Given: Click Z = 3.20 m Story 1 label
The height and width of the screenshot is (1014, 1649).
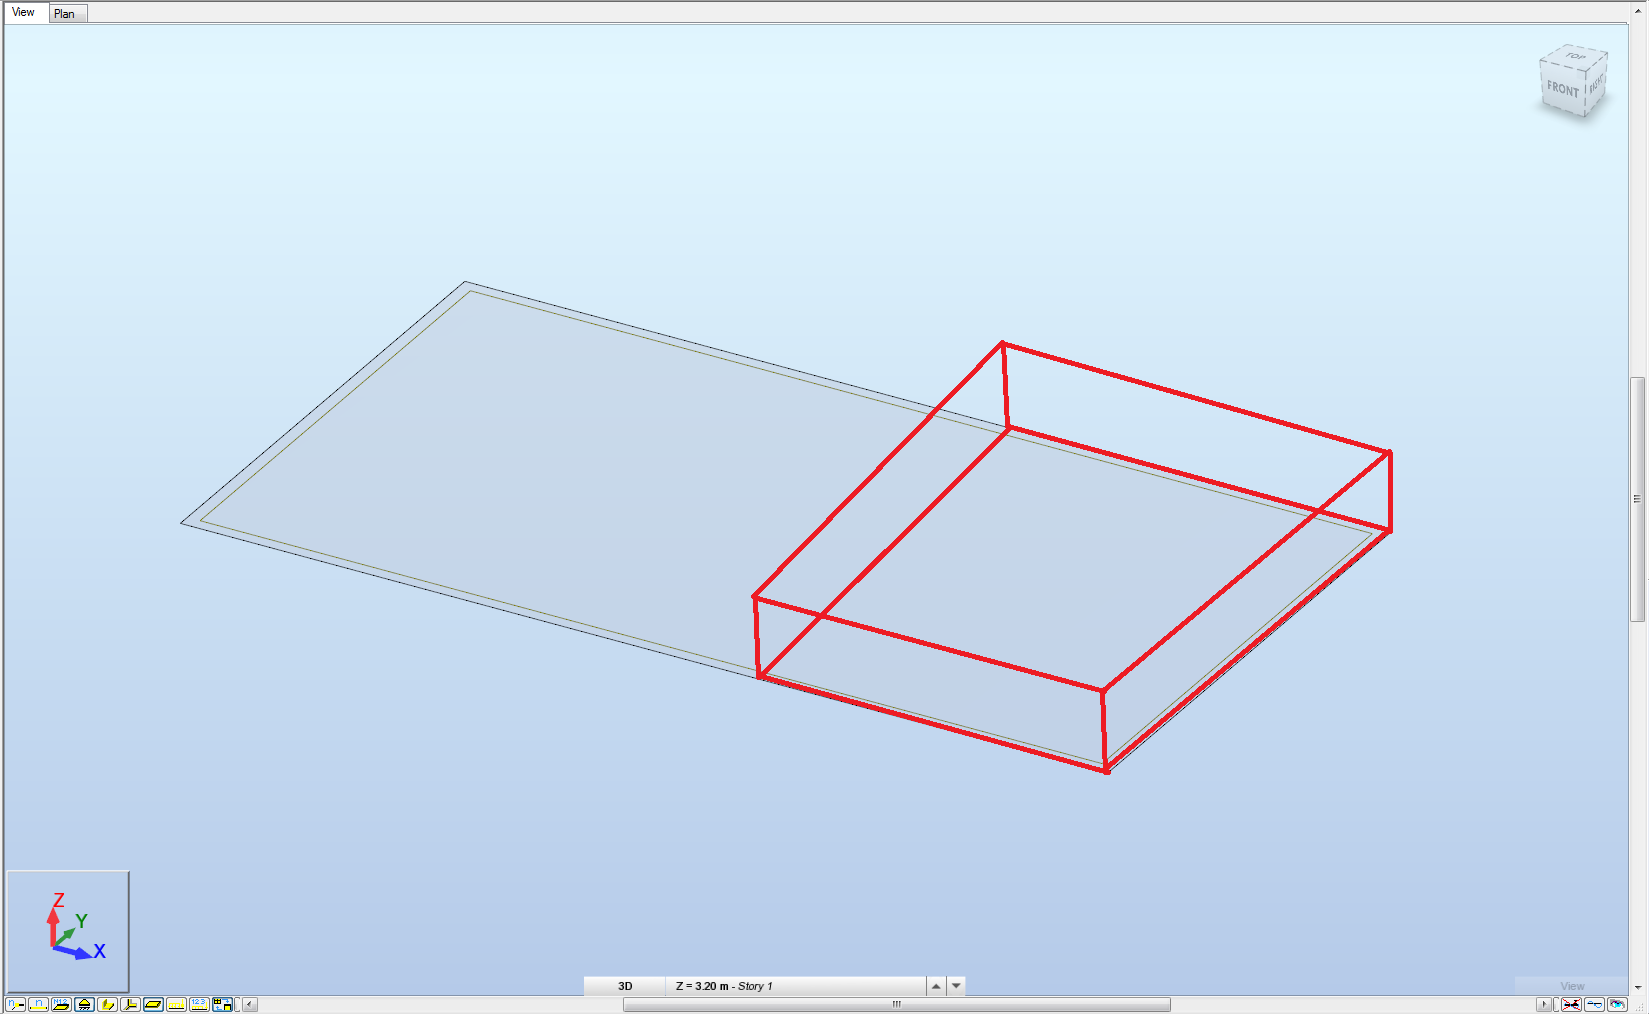Looking at the screenshot, I should tap(725, 986).
